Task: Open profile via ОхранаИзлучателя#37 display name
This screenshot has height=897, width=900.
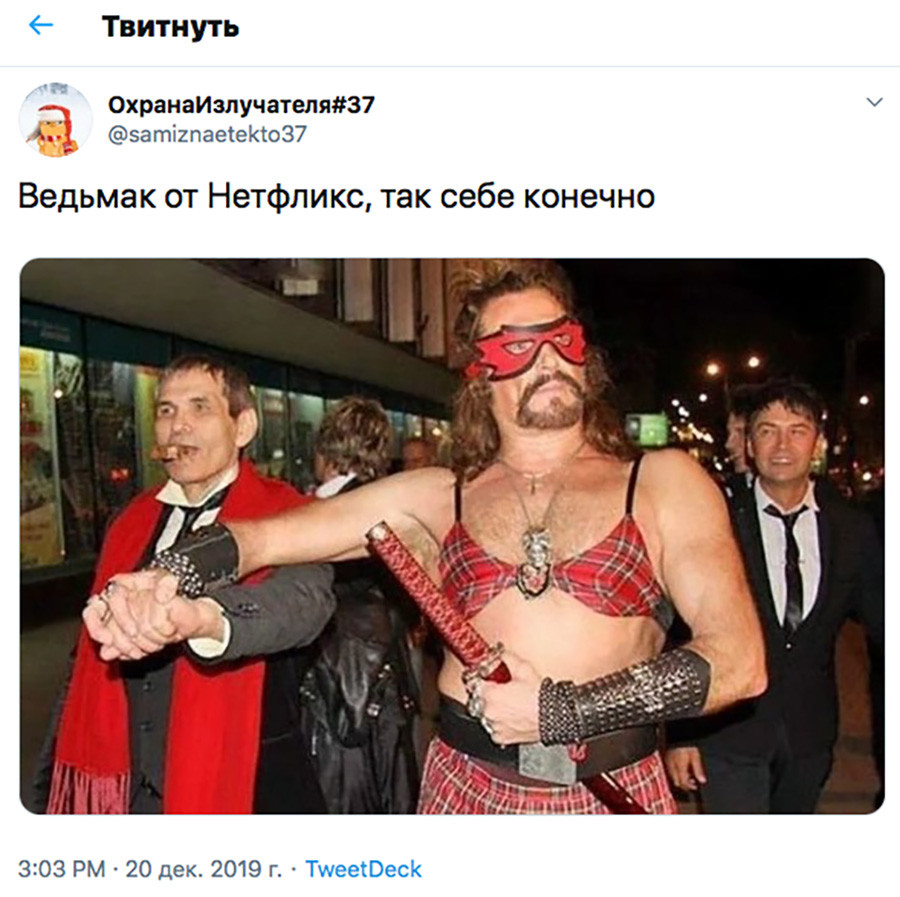Action: [x=241, y=104]
